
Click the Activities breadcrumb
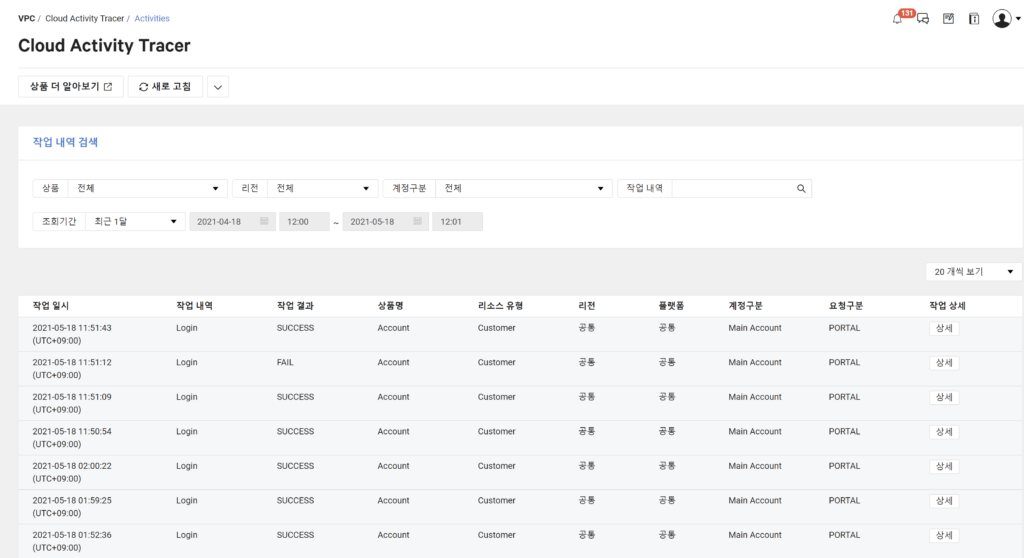coord(152,18)
